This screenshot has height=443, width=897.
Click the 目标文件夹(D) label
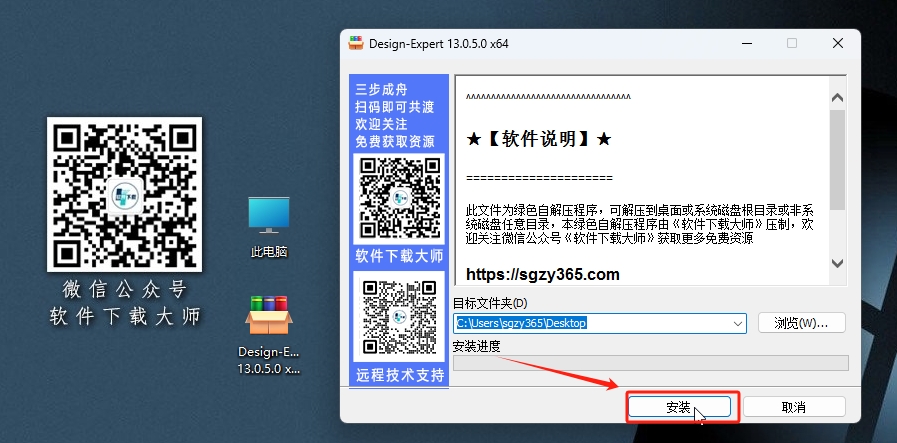point(490,303)
